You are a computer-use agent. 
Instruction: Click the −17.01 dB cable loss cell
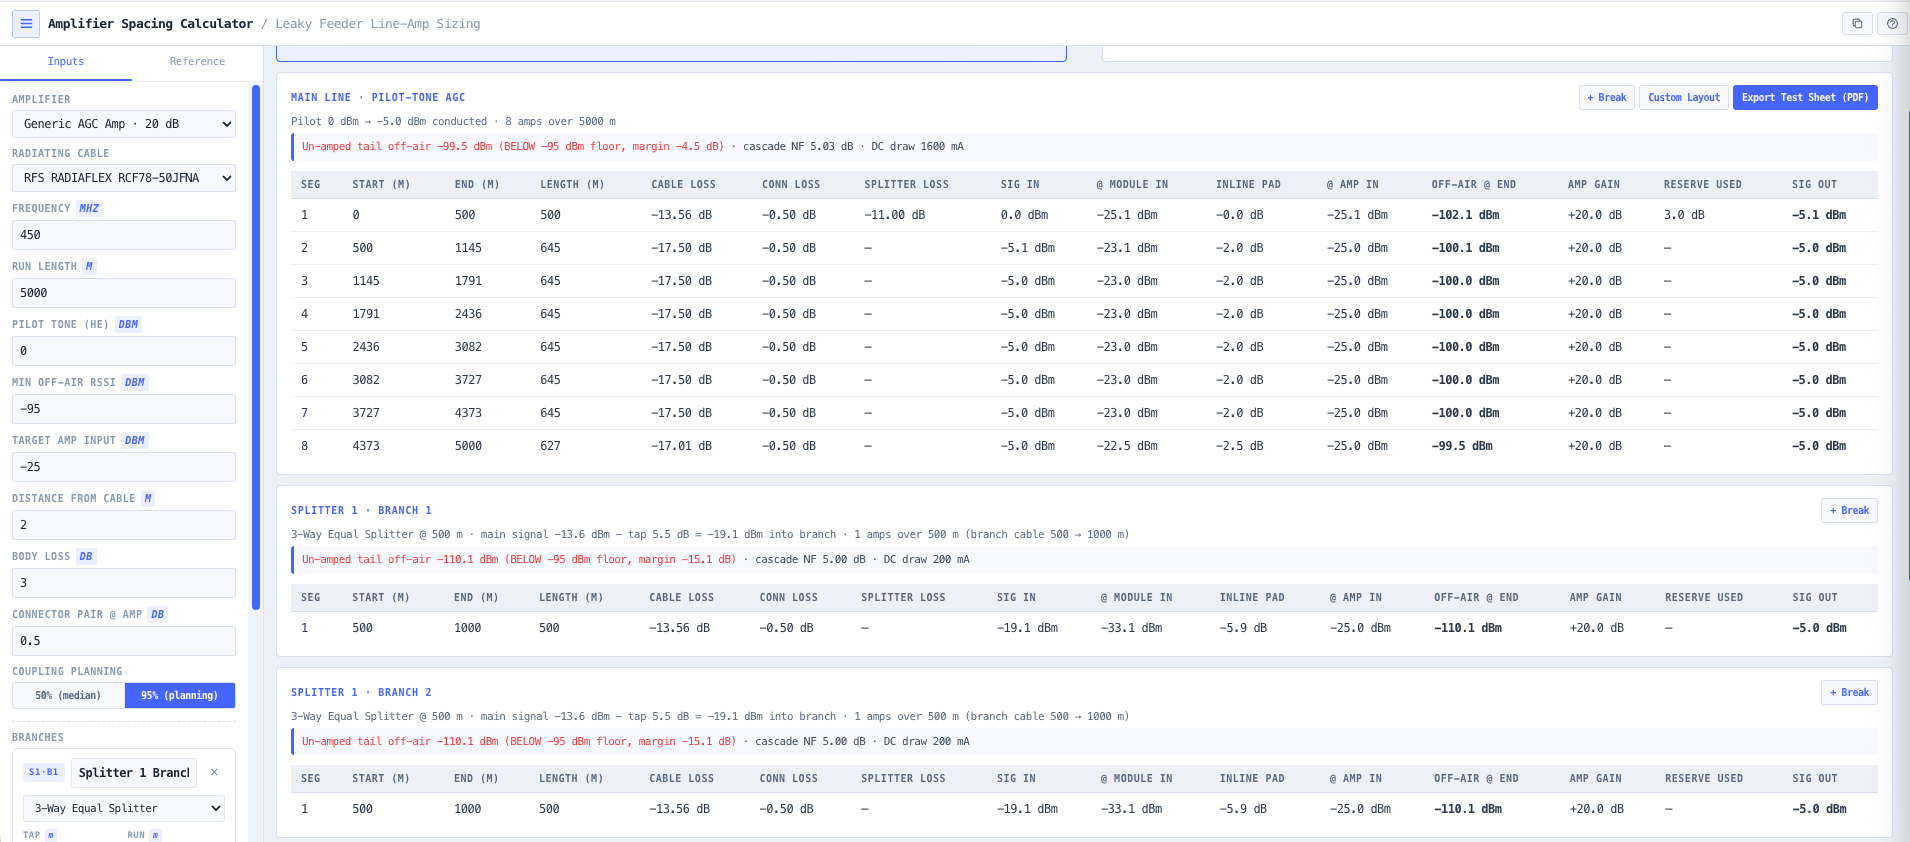(681, 446)
